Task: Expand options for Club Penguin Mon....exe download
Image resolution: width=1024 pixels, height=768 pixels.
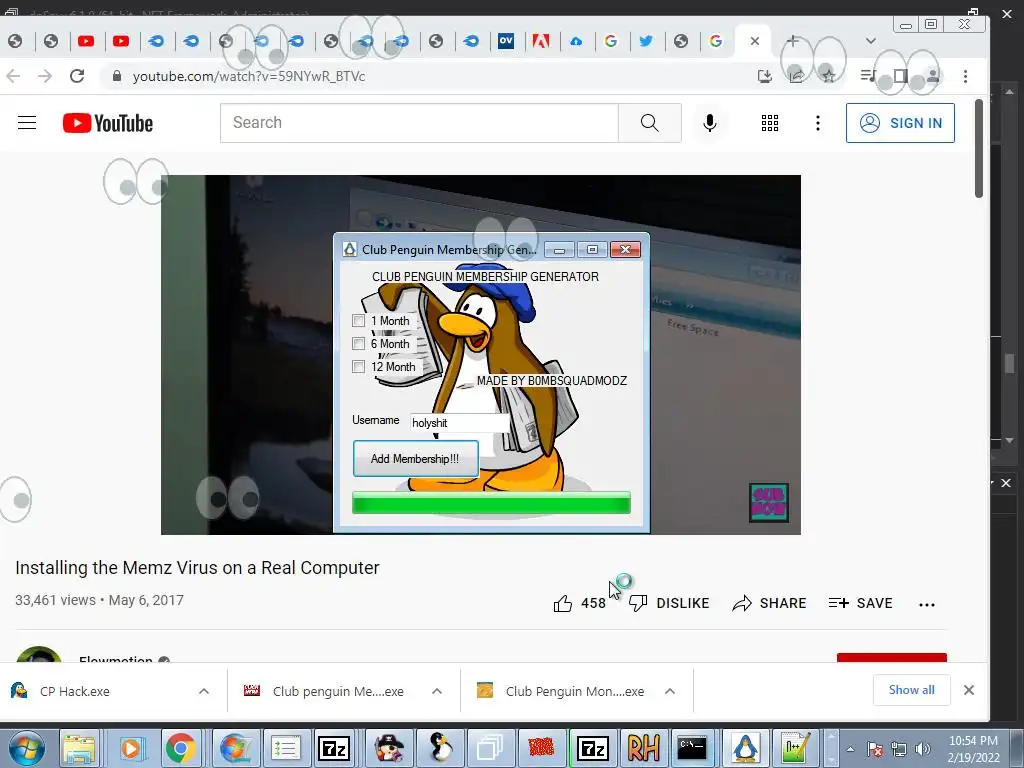Action: tap(670, 691)
